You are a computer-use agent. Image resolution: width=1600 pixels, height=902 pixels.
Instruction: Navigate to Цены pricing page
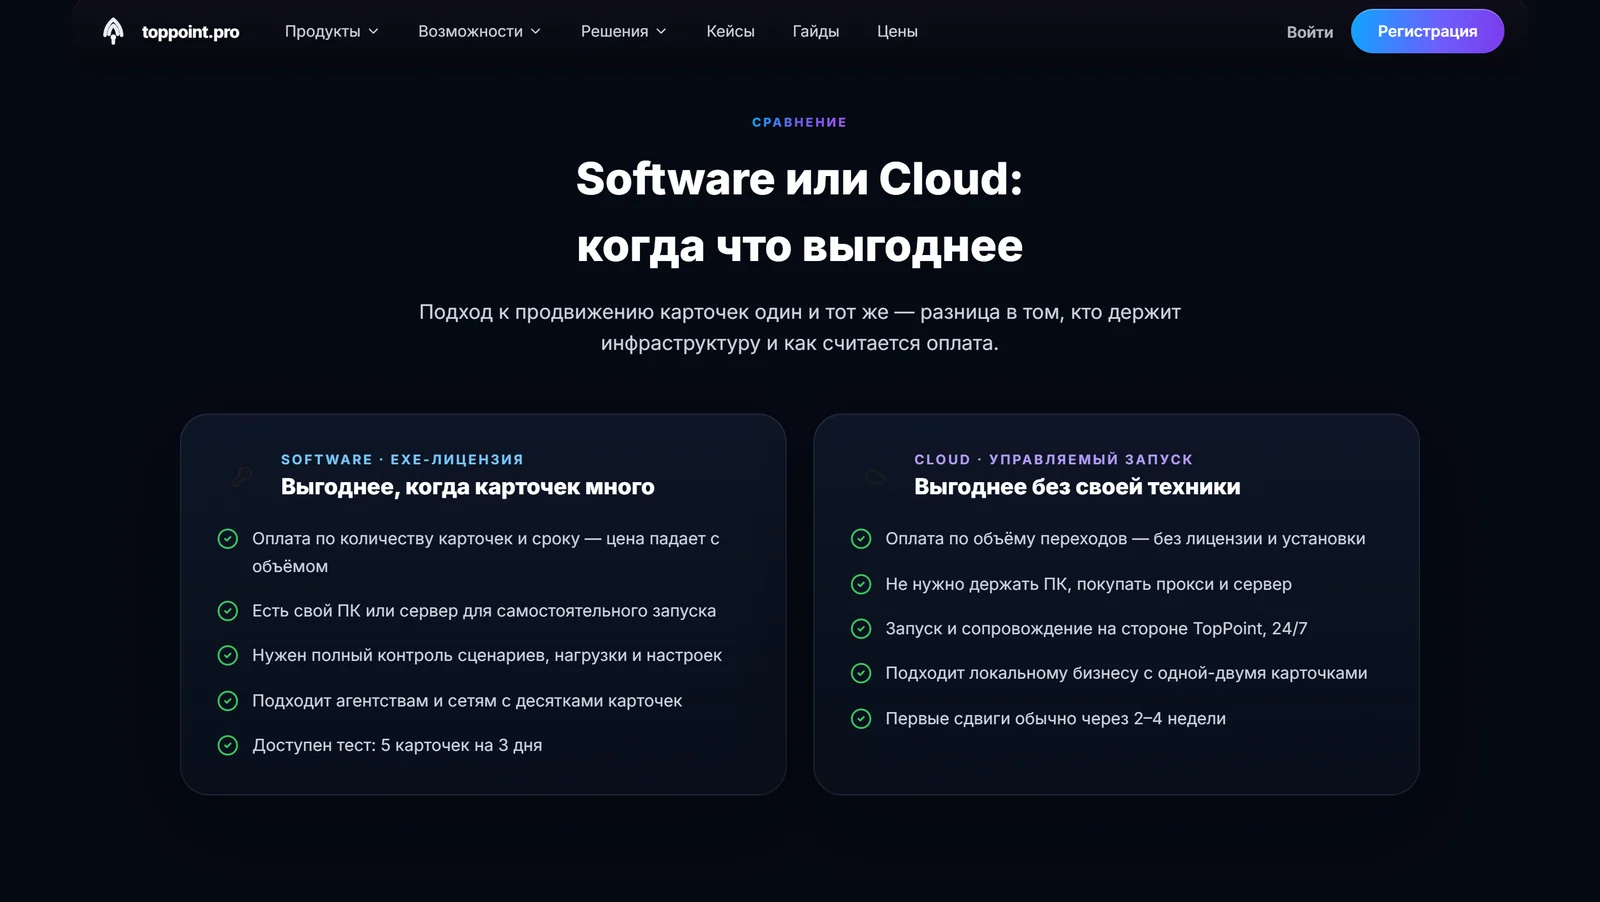897,32
